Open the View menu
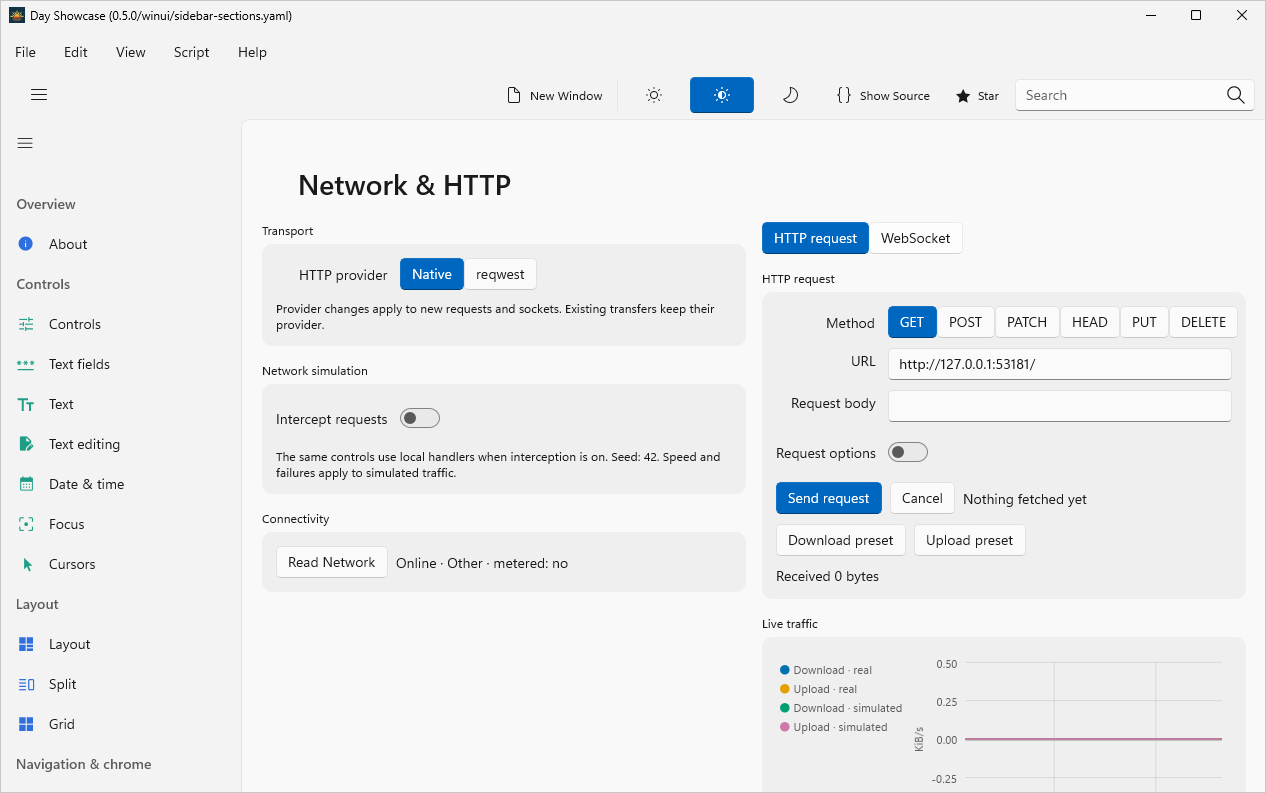This screenshot has height=793, width=1266. point(131,52)
